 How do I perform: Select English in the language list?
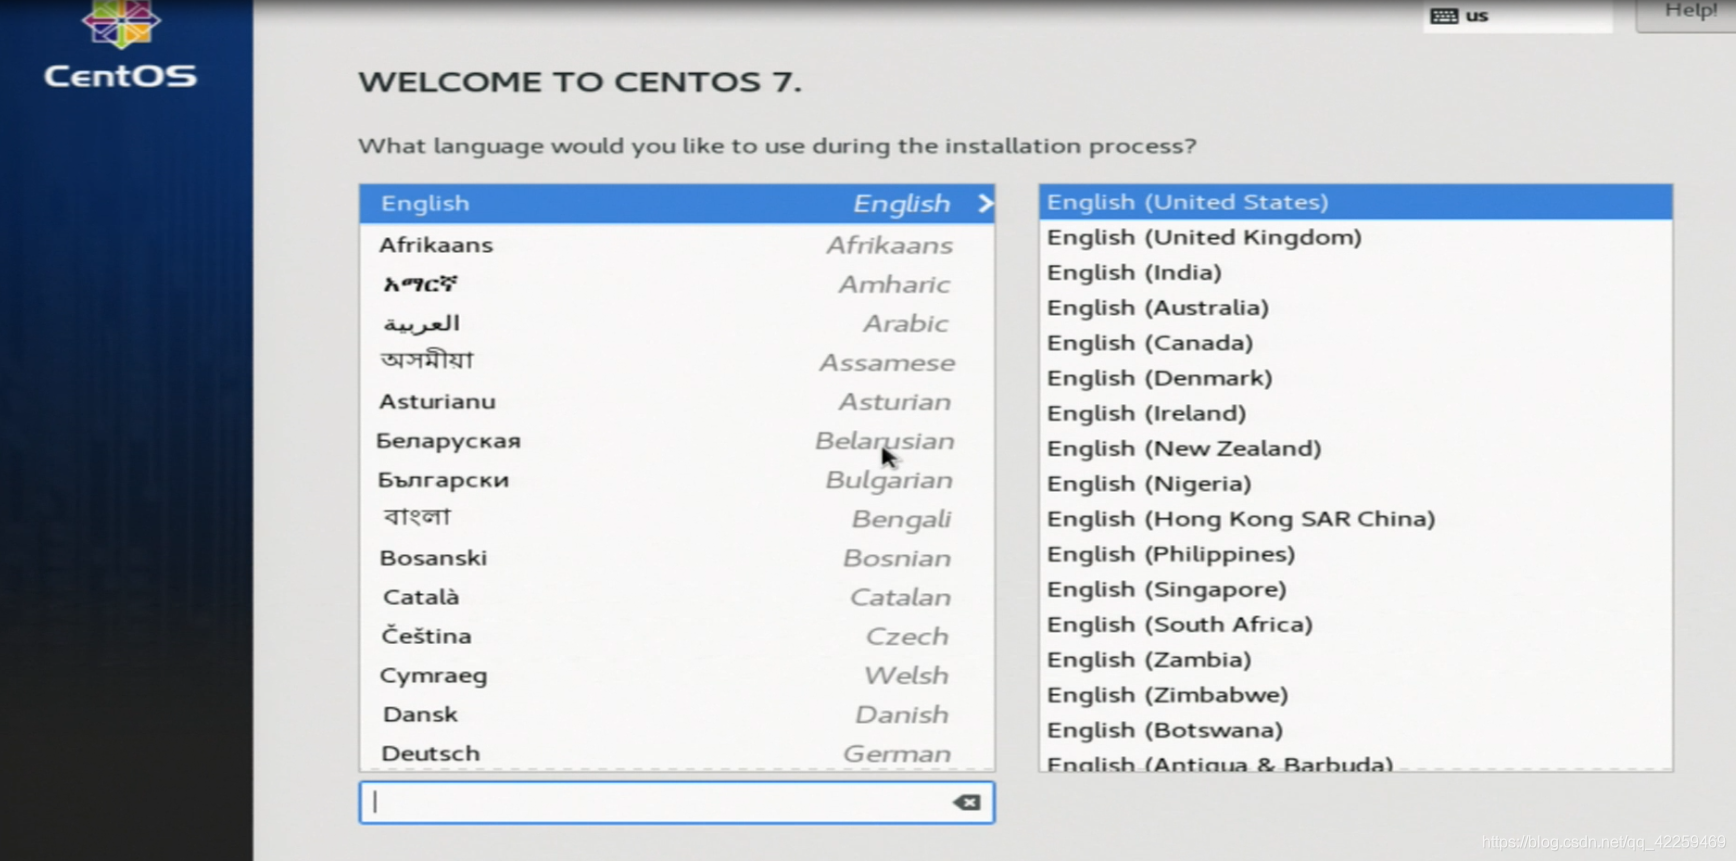[x=677, y=203]
